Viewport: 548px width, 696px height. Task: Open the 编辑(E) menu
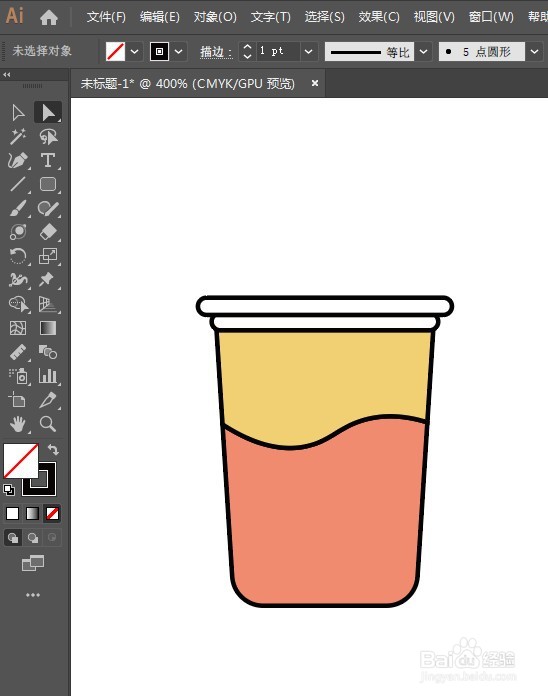pos(160,17)
